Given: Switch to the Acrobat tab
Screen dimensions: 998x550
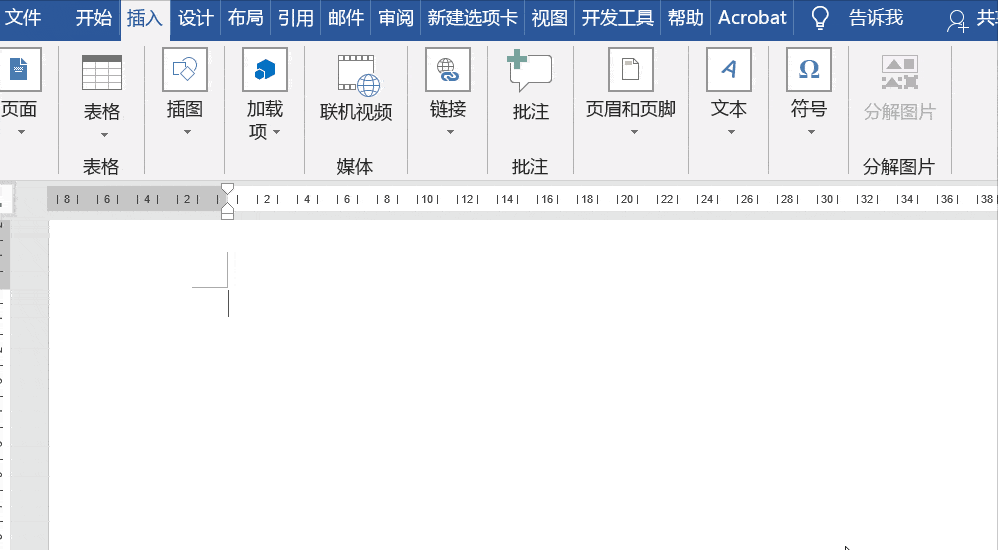Looking at the screenshot, I should coord(752,17).
